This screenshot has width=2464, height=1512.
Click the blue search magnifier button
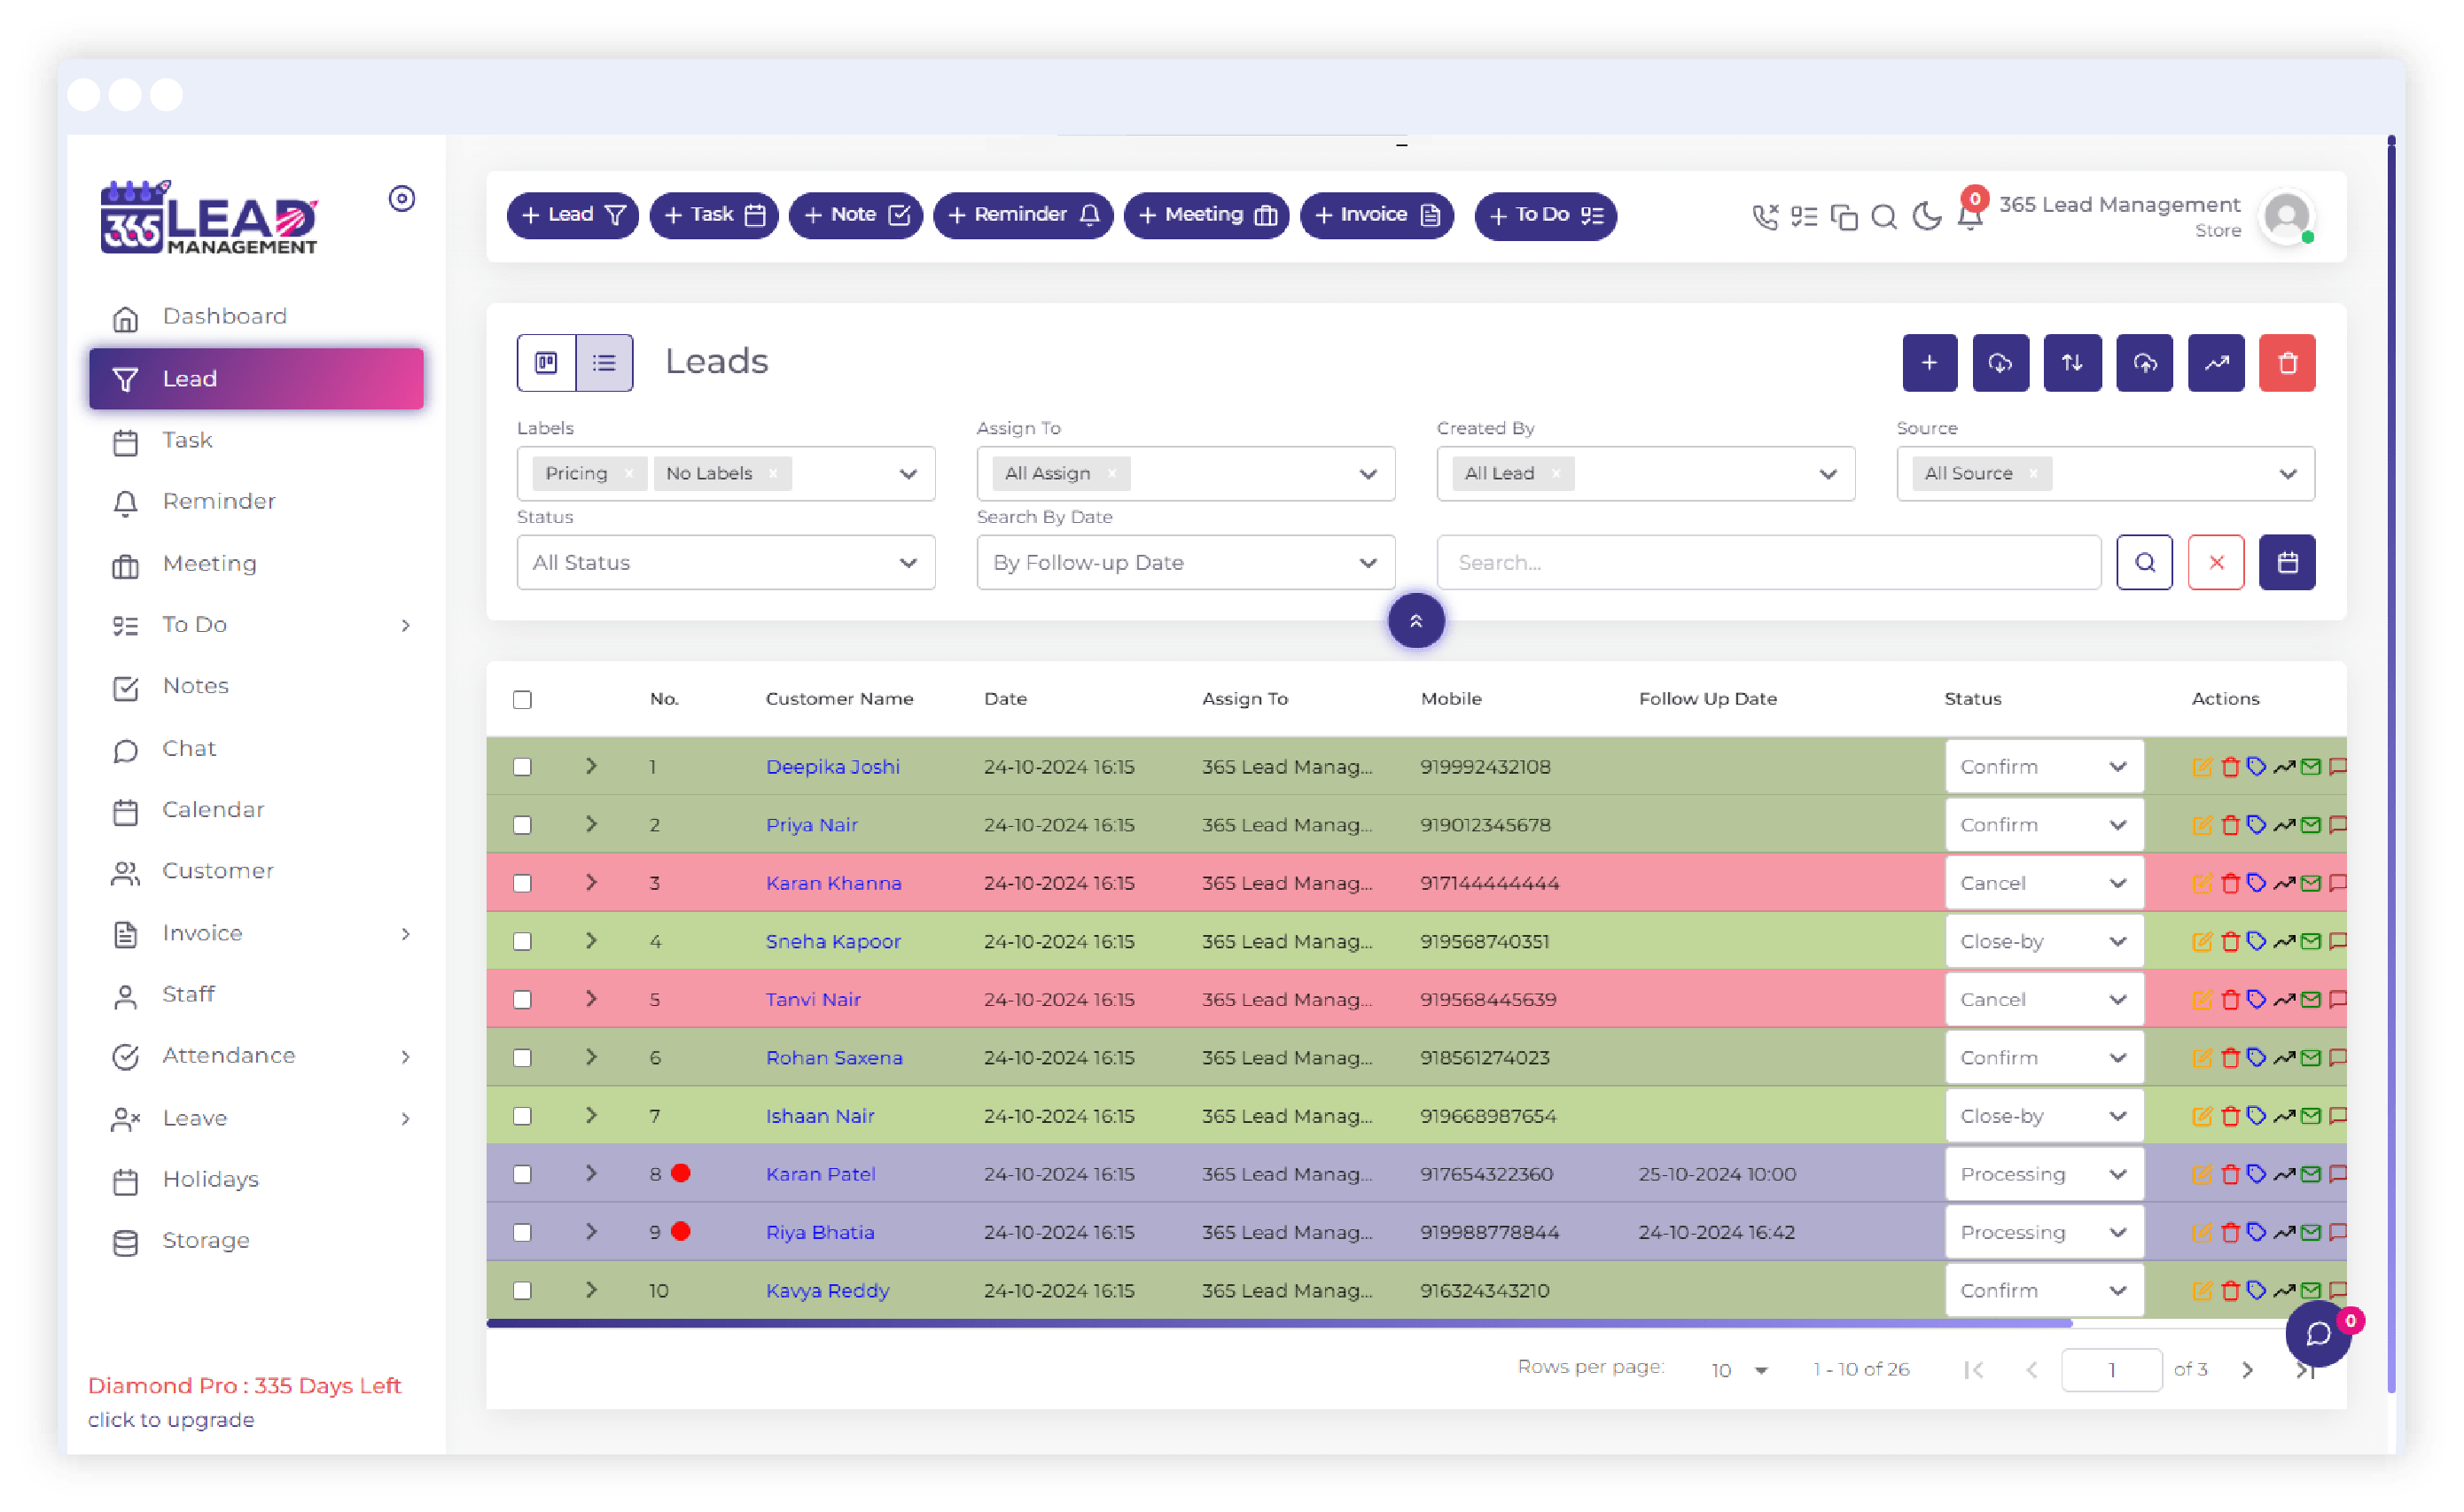(2144, 562)
